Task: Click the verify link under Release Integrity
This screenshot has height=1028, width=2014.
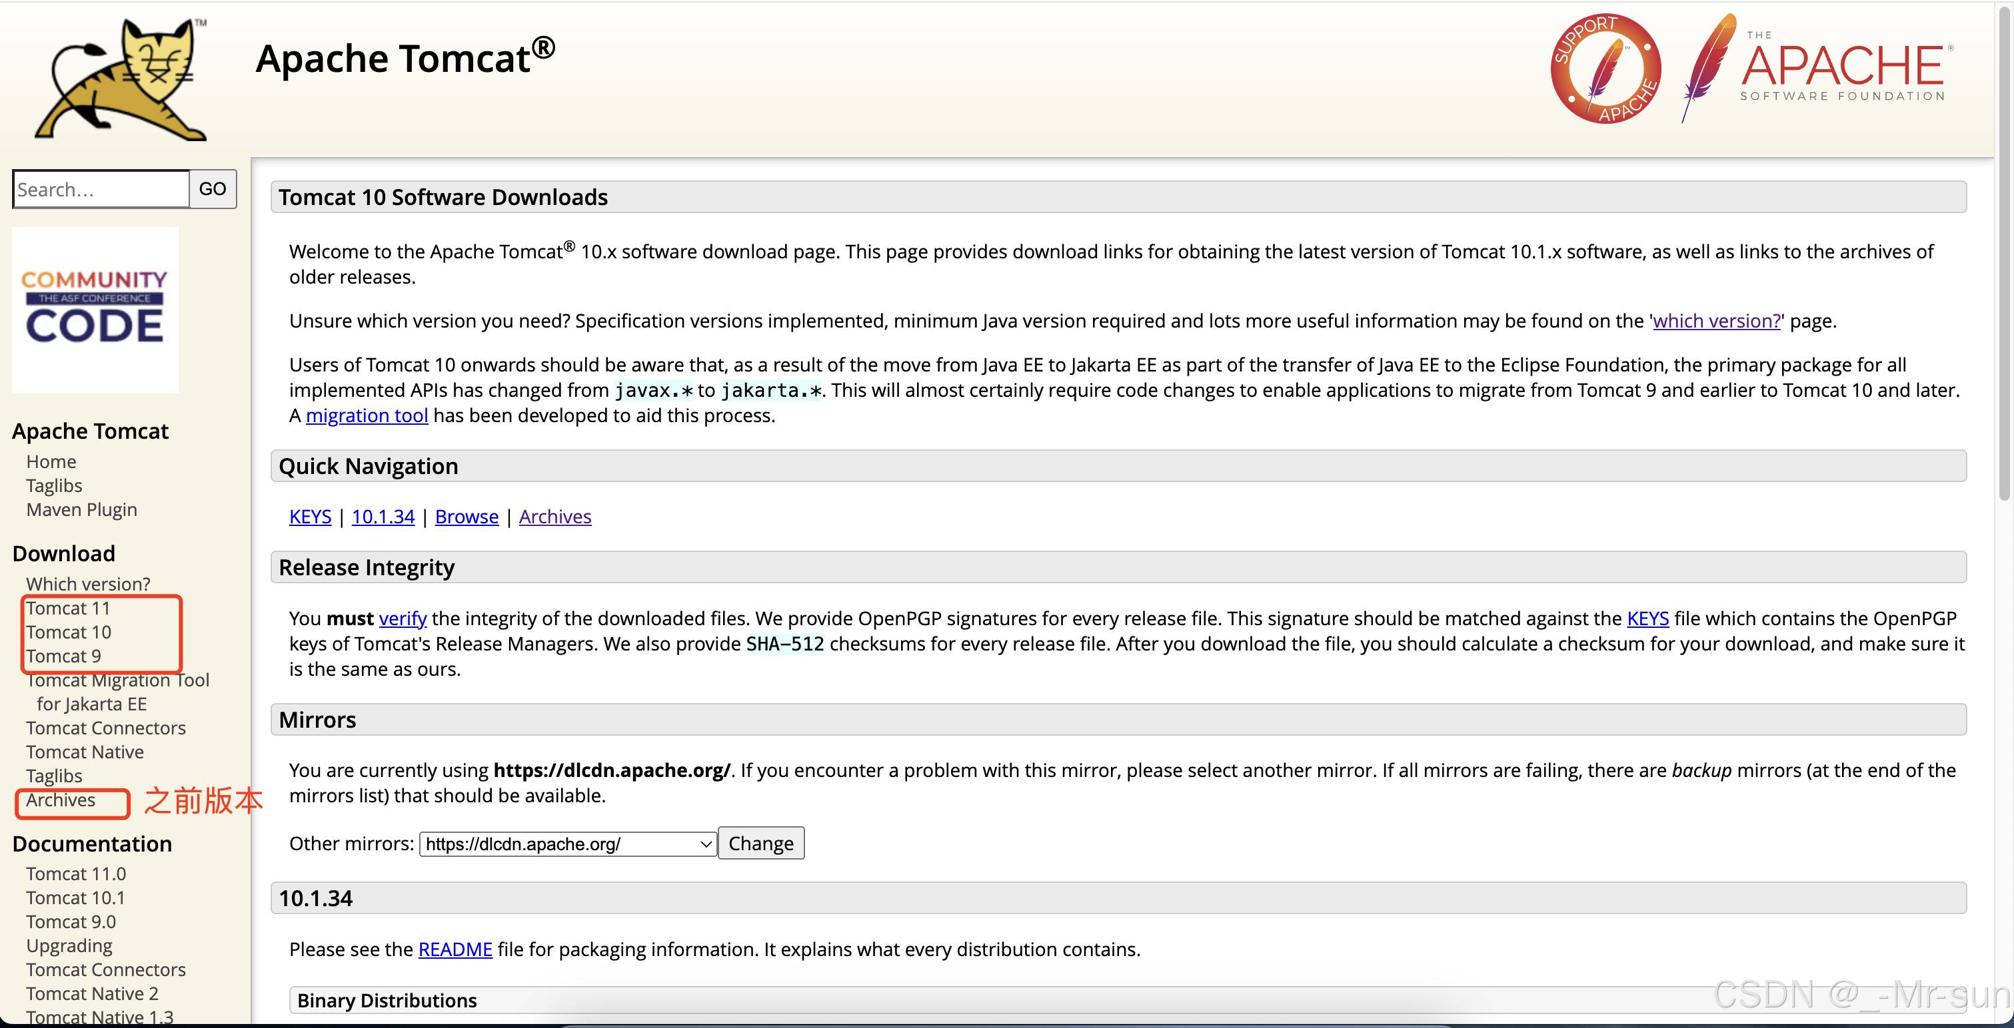Action: tap(403, 618)
